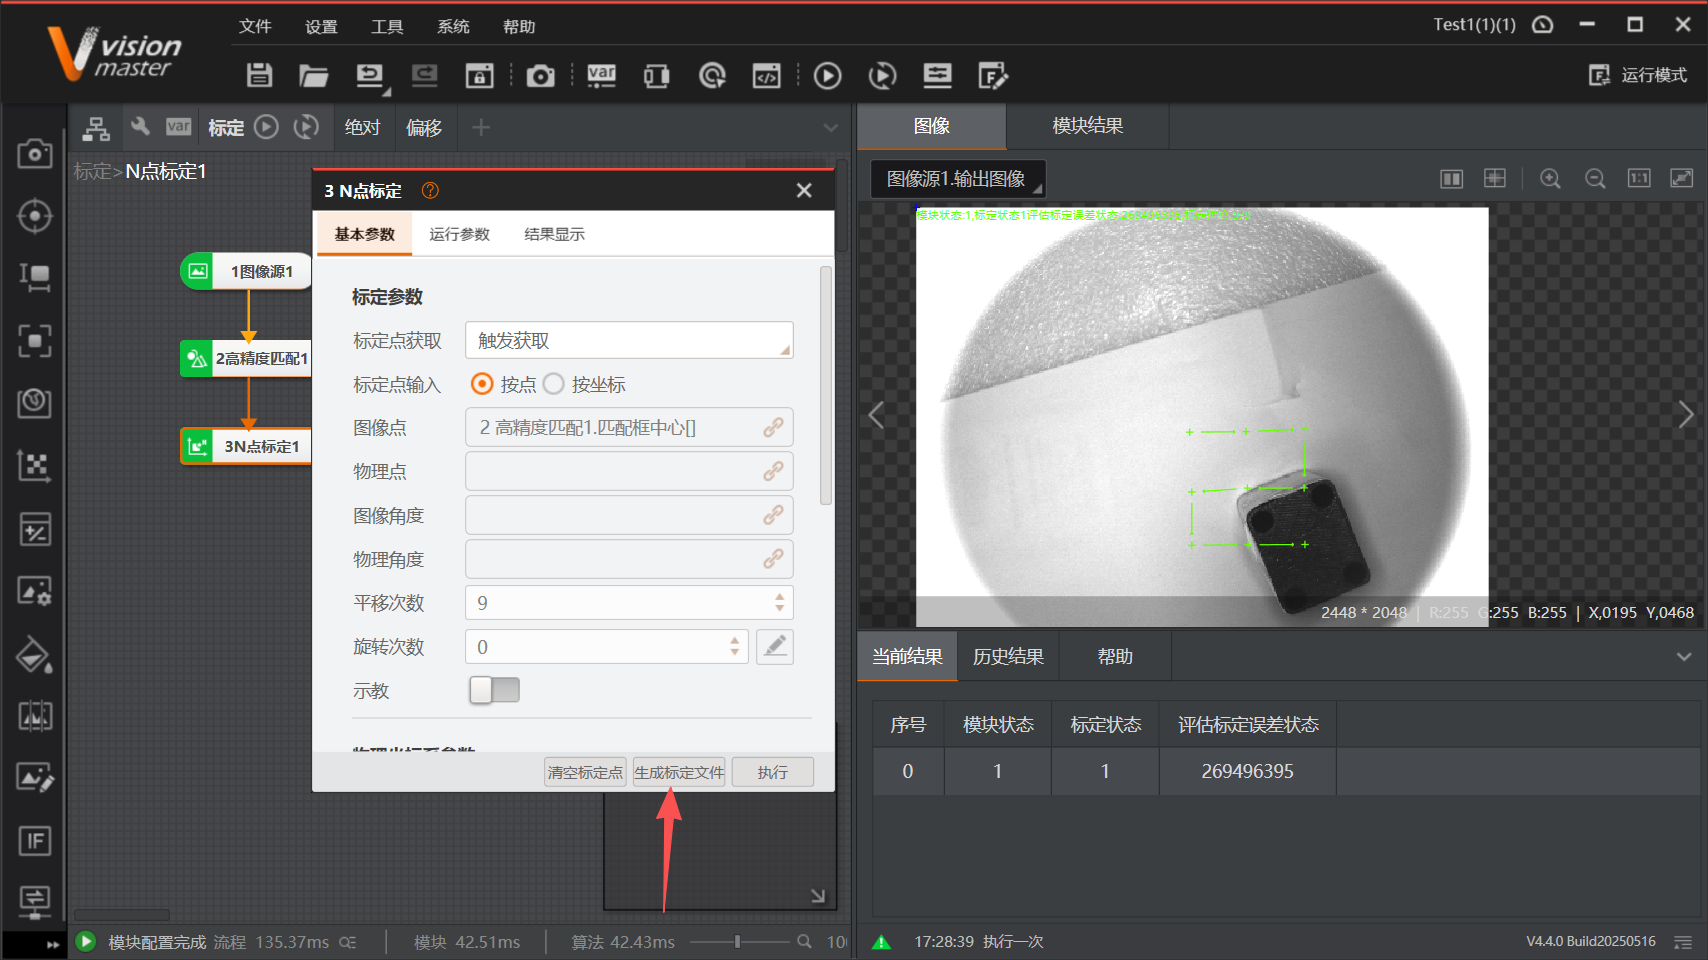
Task: Toggle the 示教 switch
Action: [494, 690]
